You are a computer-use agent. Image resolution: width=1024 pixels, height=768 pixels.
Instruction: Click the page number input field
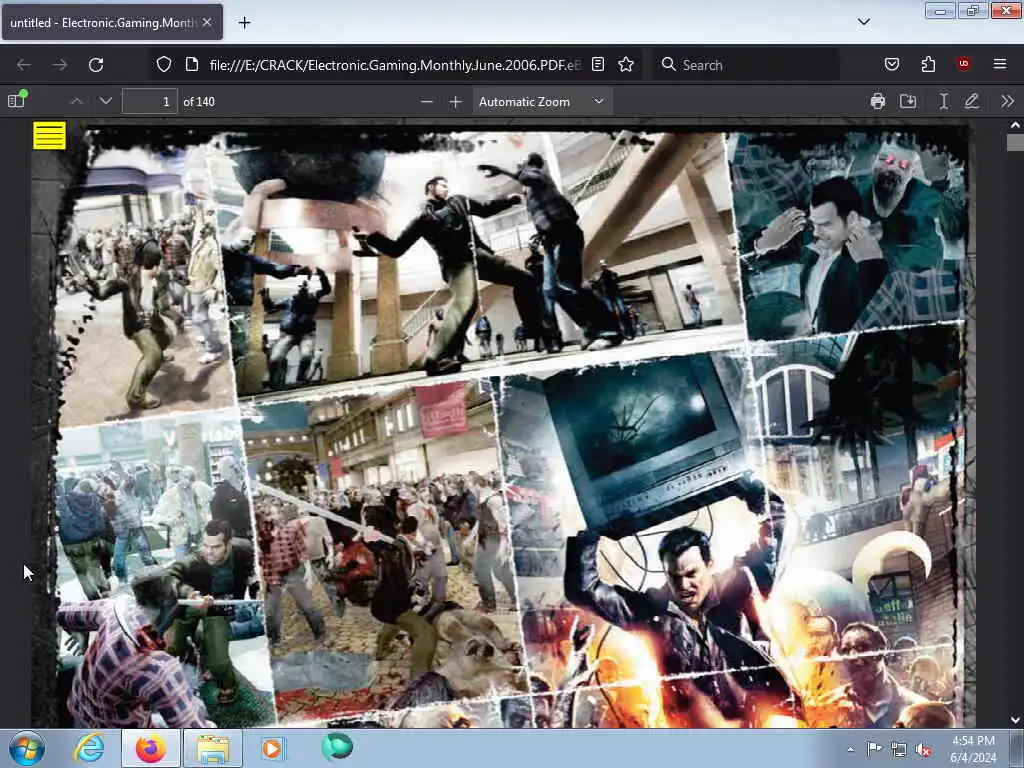150,101
